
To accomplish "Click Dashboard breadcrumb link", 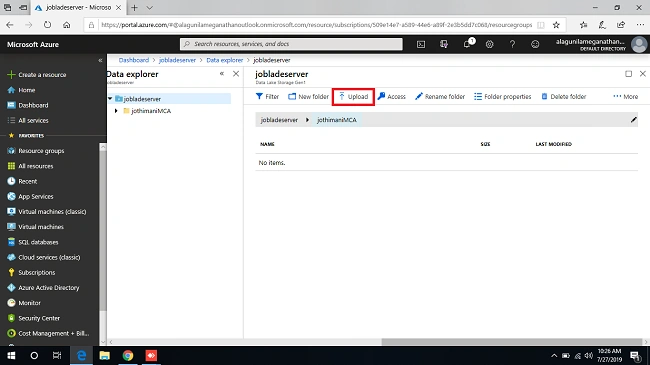I will coord(133,60).
